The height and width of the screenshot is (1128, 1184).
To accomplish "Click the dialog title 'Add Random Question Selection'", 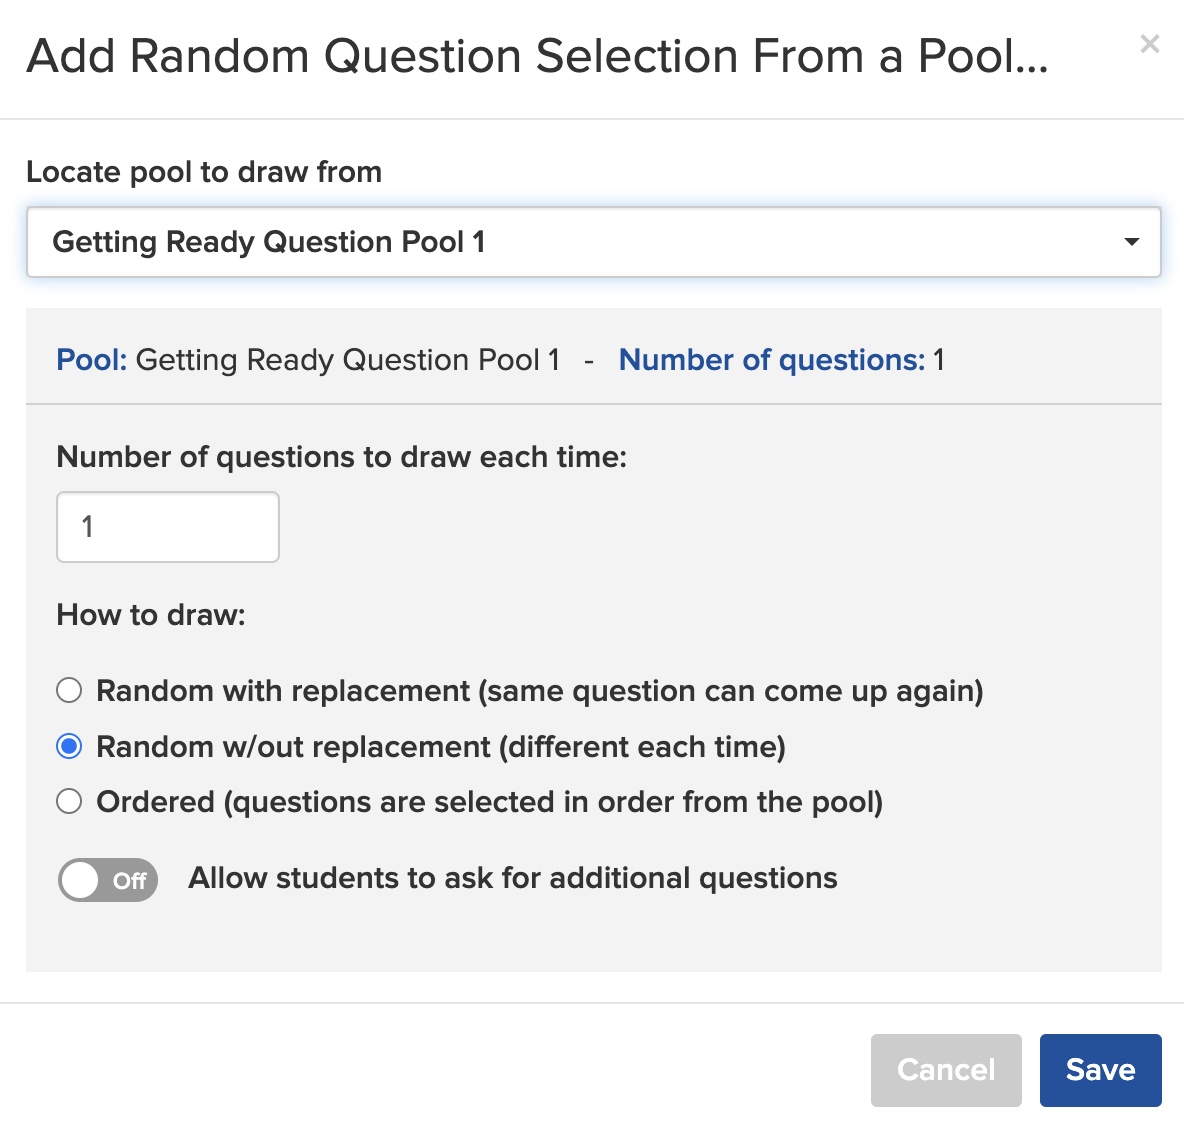I will tap(538, 57).
